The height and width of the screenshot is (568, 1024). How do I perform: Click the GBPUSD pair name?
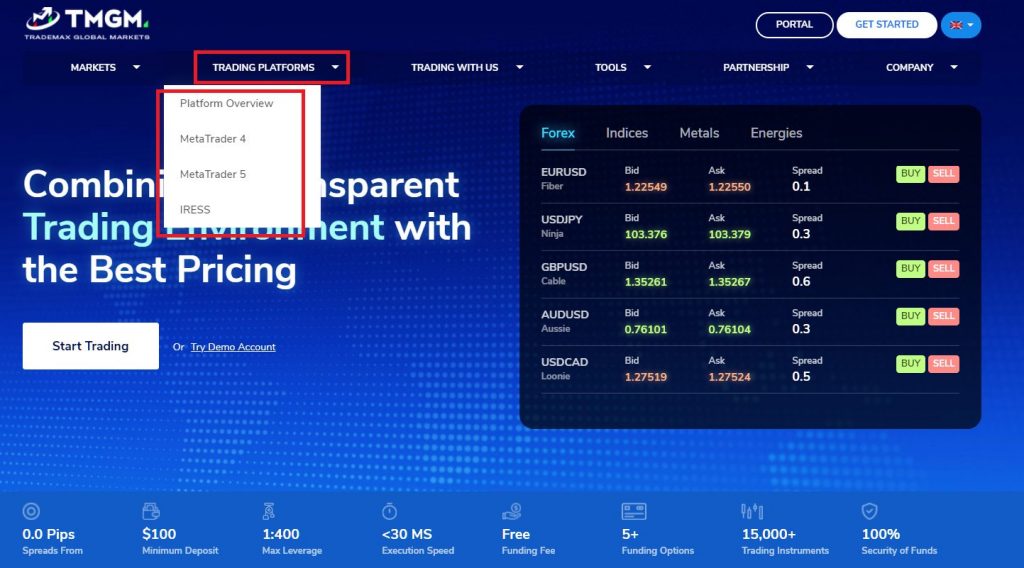pyautogui.click(x=564, y=267)
